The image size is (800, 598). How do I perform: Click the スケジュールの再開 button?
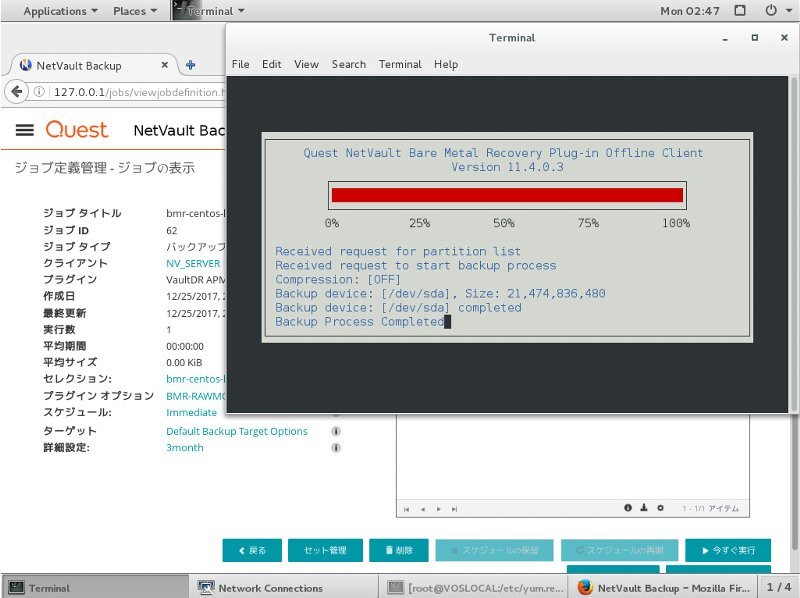click(x=619, y=550)
